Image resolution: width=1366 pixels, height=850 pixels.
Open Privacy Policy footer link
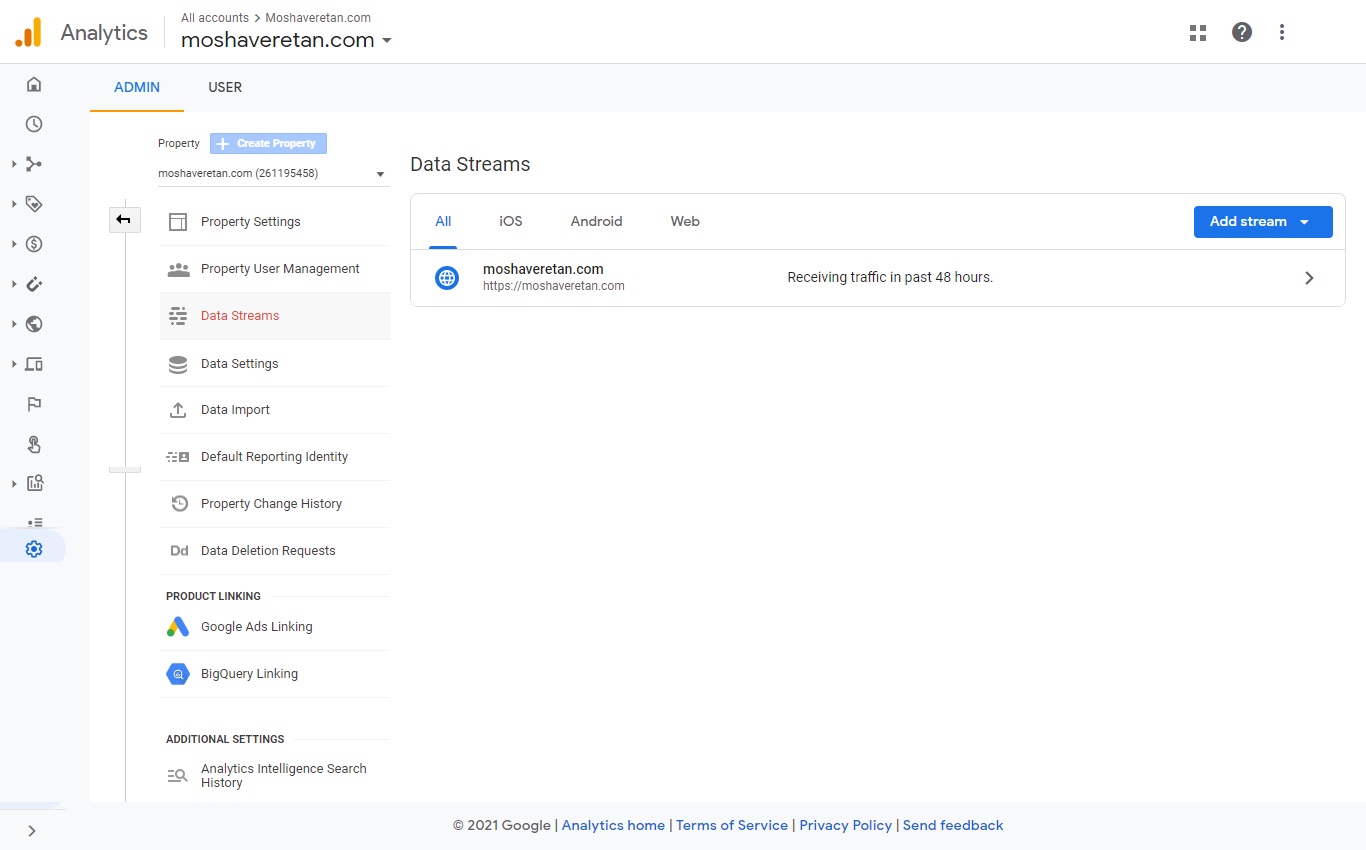coord(846,825)
